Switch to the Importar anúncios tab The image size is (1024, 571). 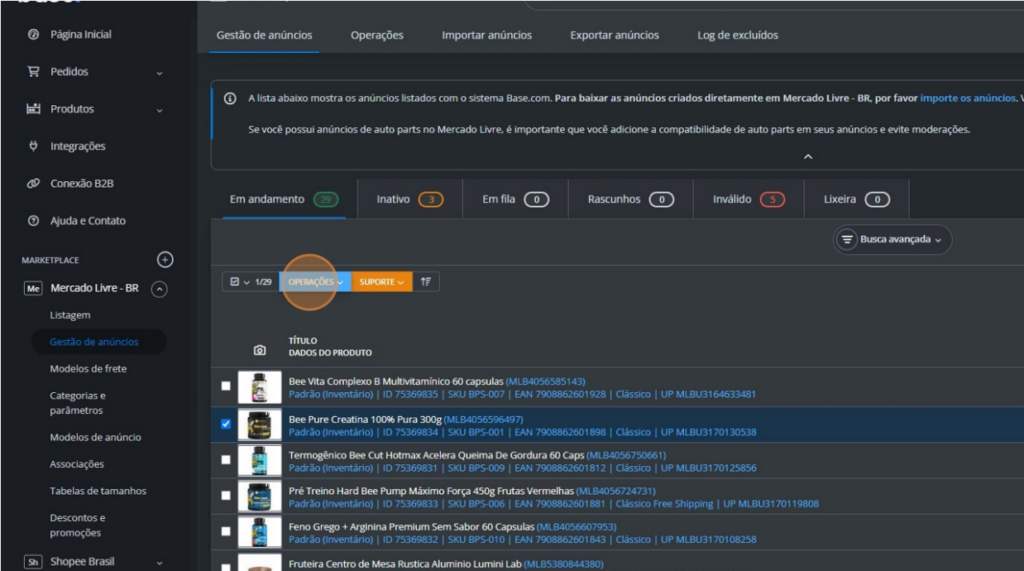[486, 35]
